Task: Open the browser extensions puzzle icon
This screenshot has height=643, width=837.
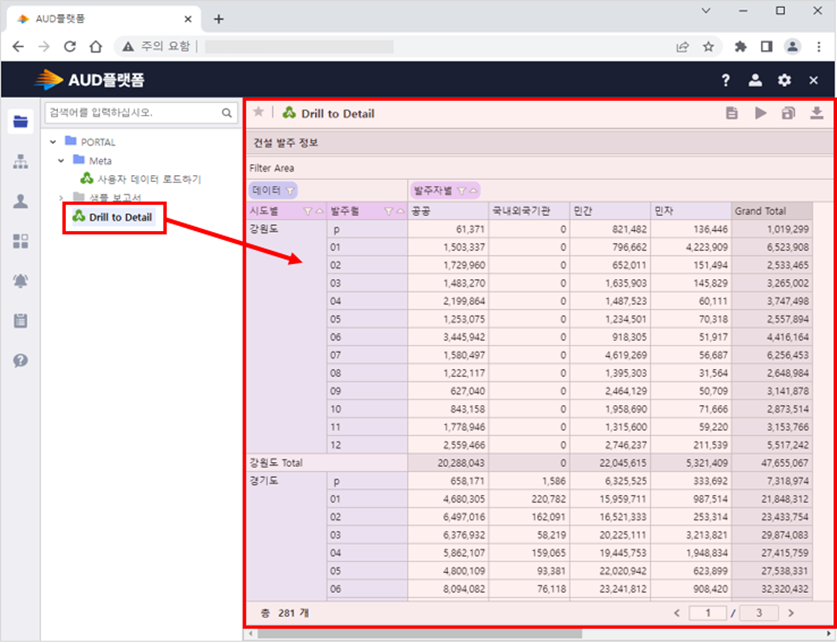Action: 740,47
